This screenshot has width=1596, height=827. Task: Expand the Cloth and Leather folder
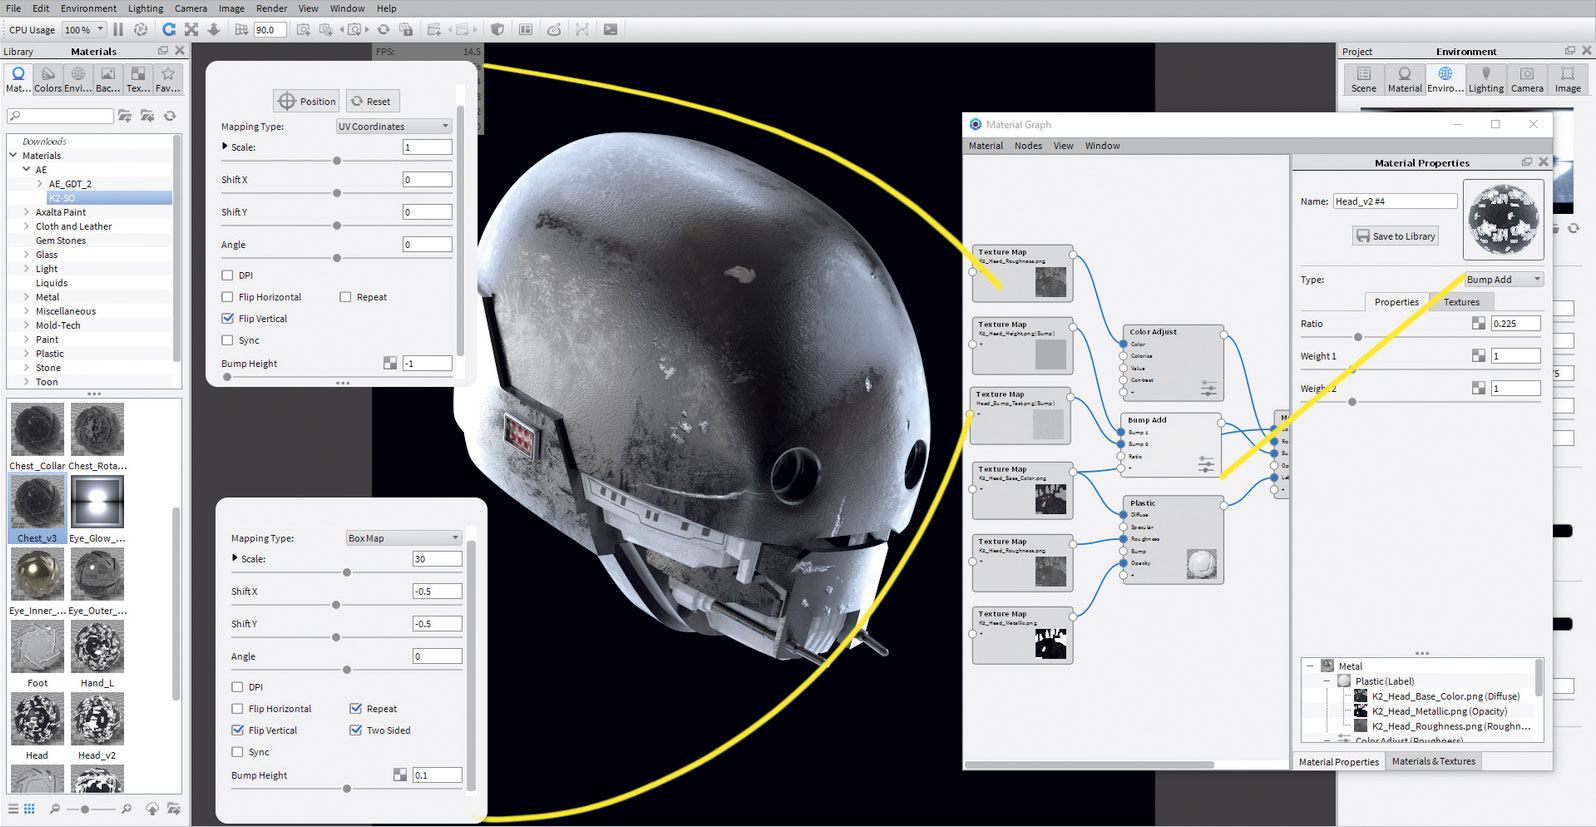26,227
